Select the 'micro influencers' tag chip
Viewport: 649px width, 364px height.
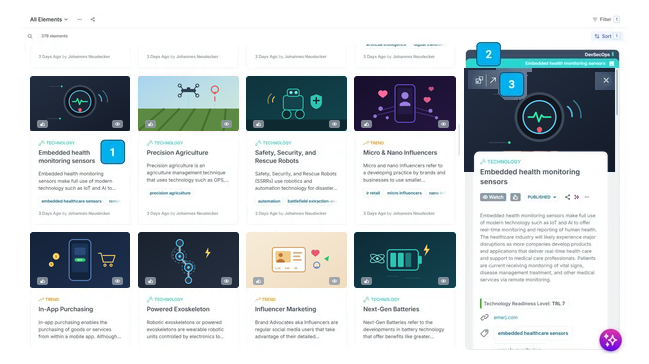[x=404, y=193]
